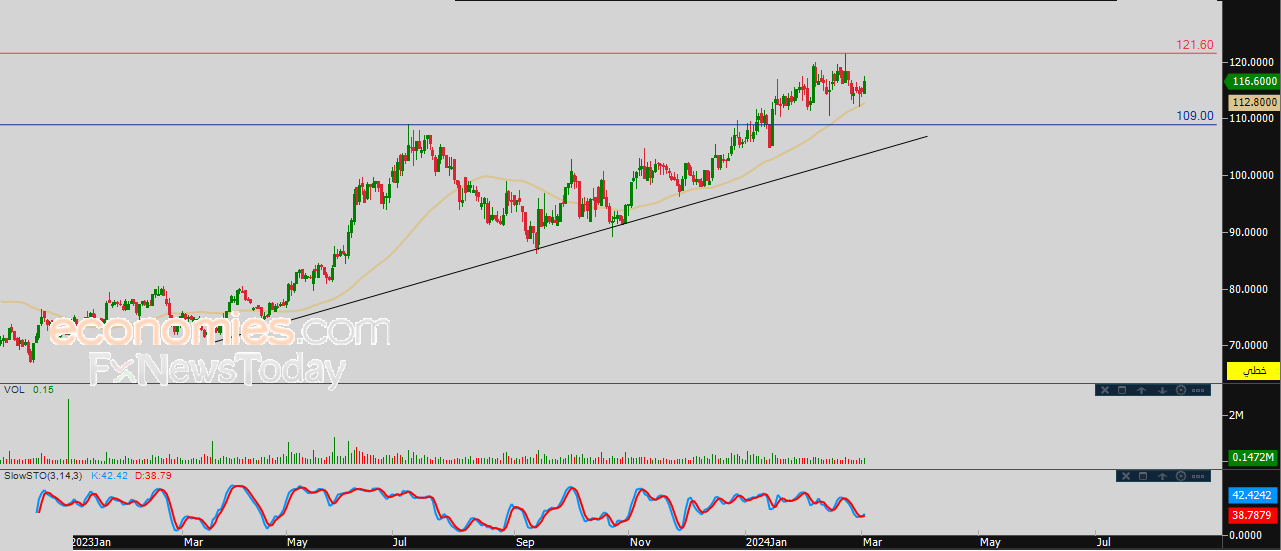This screenshot has width=1281, height=551.
Task: Click the 2M volume axis label
Action: point(1236,414)
